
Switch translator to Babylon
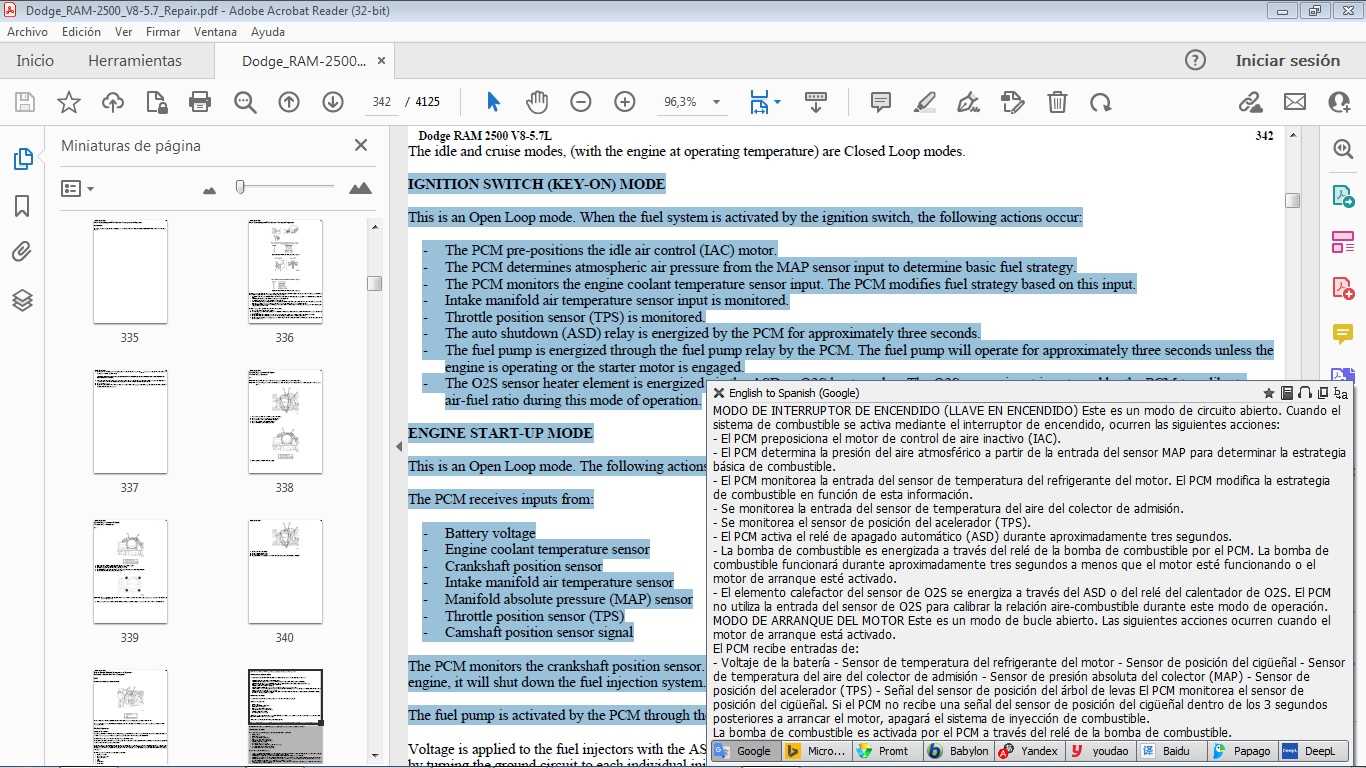coord(958,751)
